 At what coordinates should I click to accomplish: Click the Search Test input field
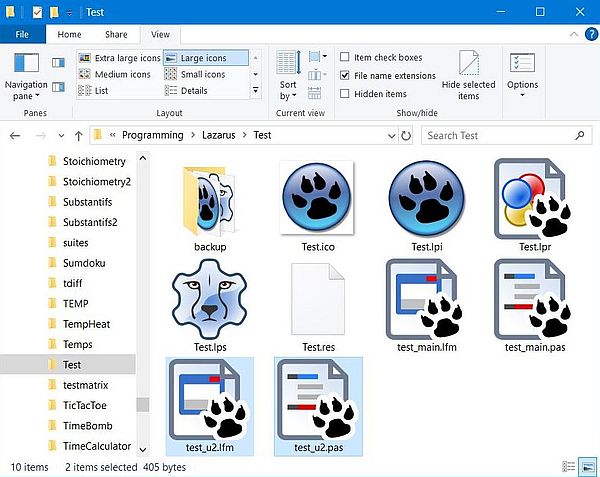(x=507, y=135)
